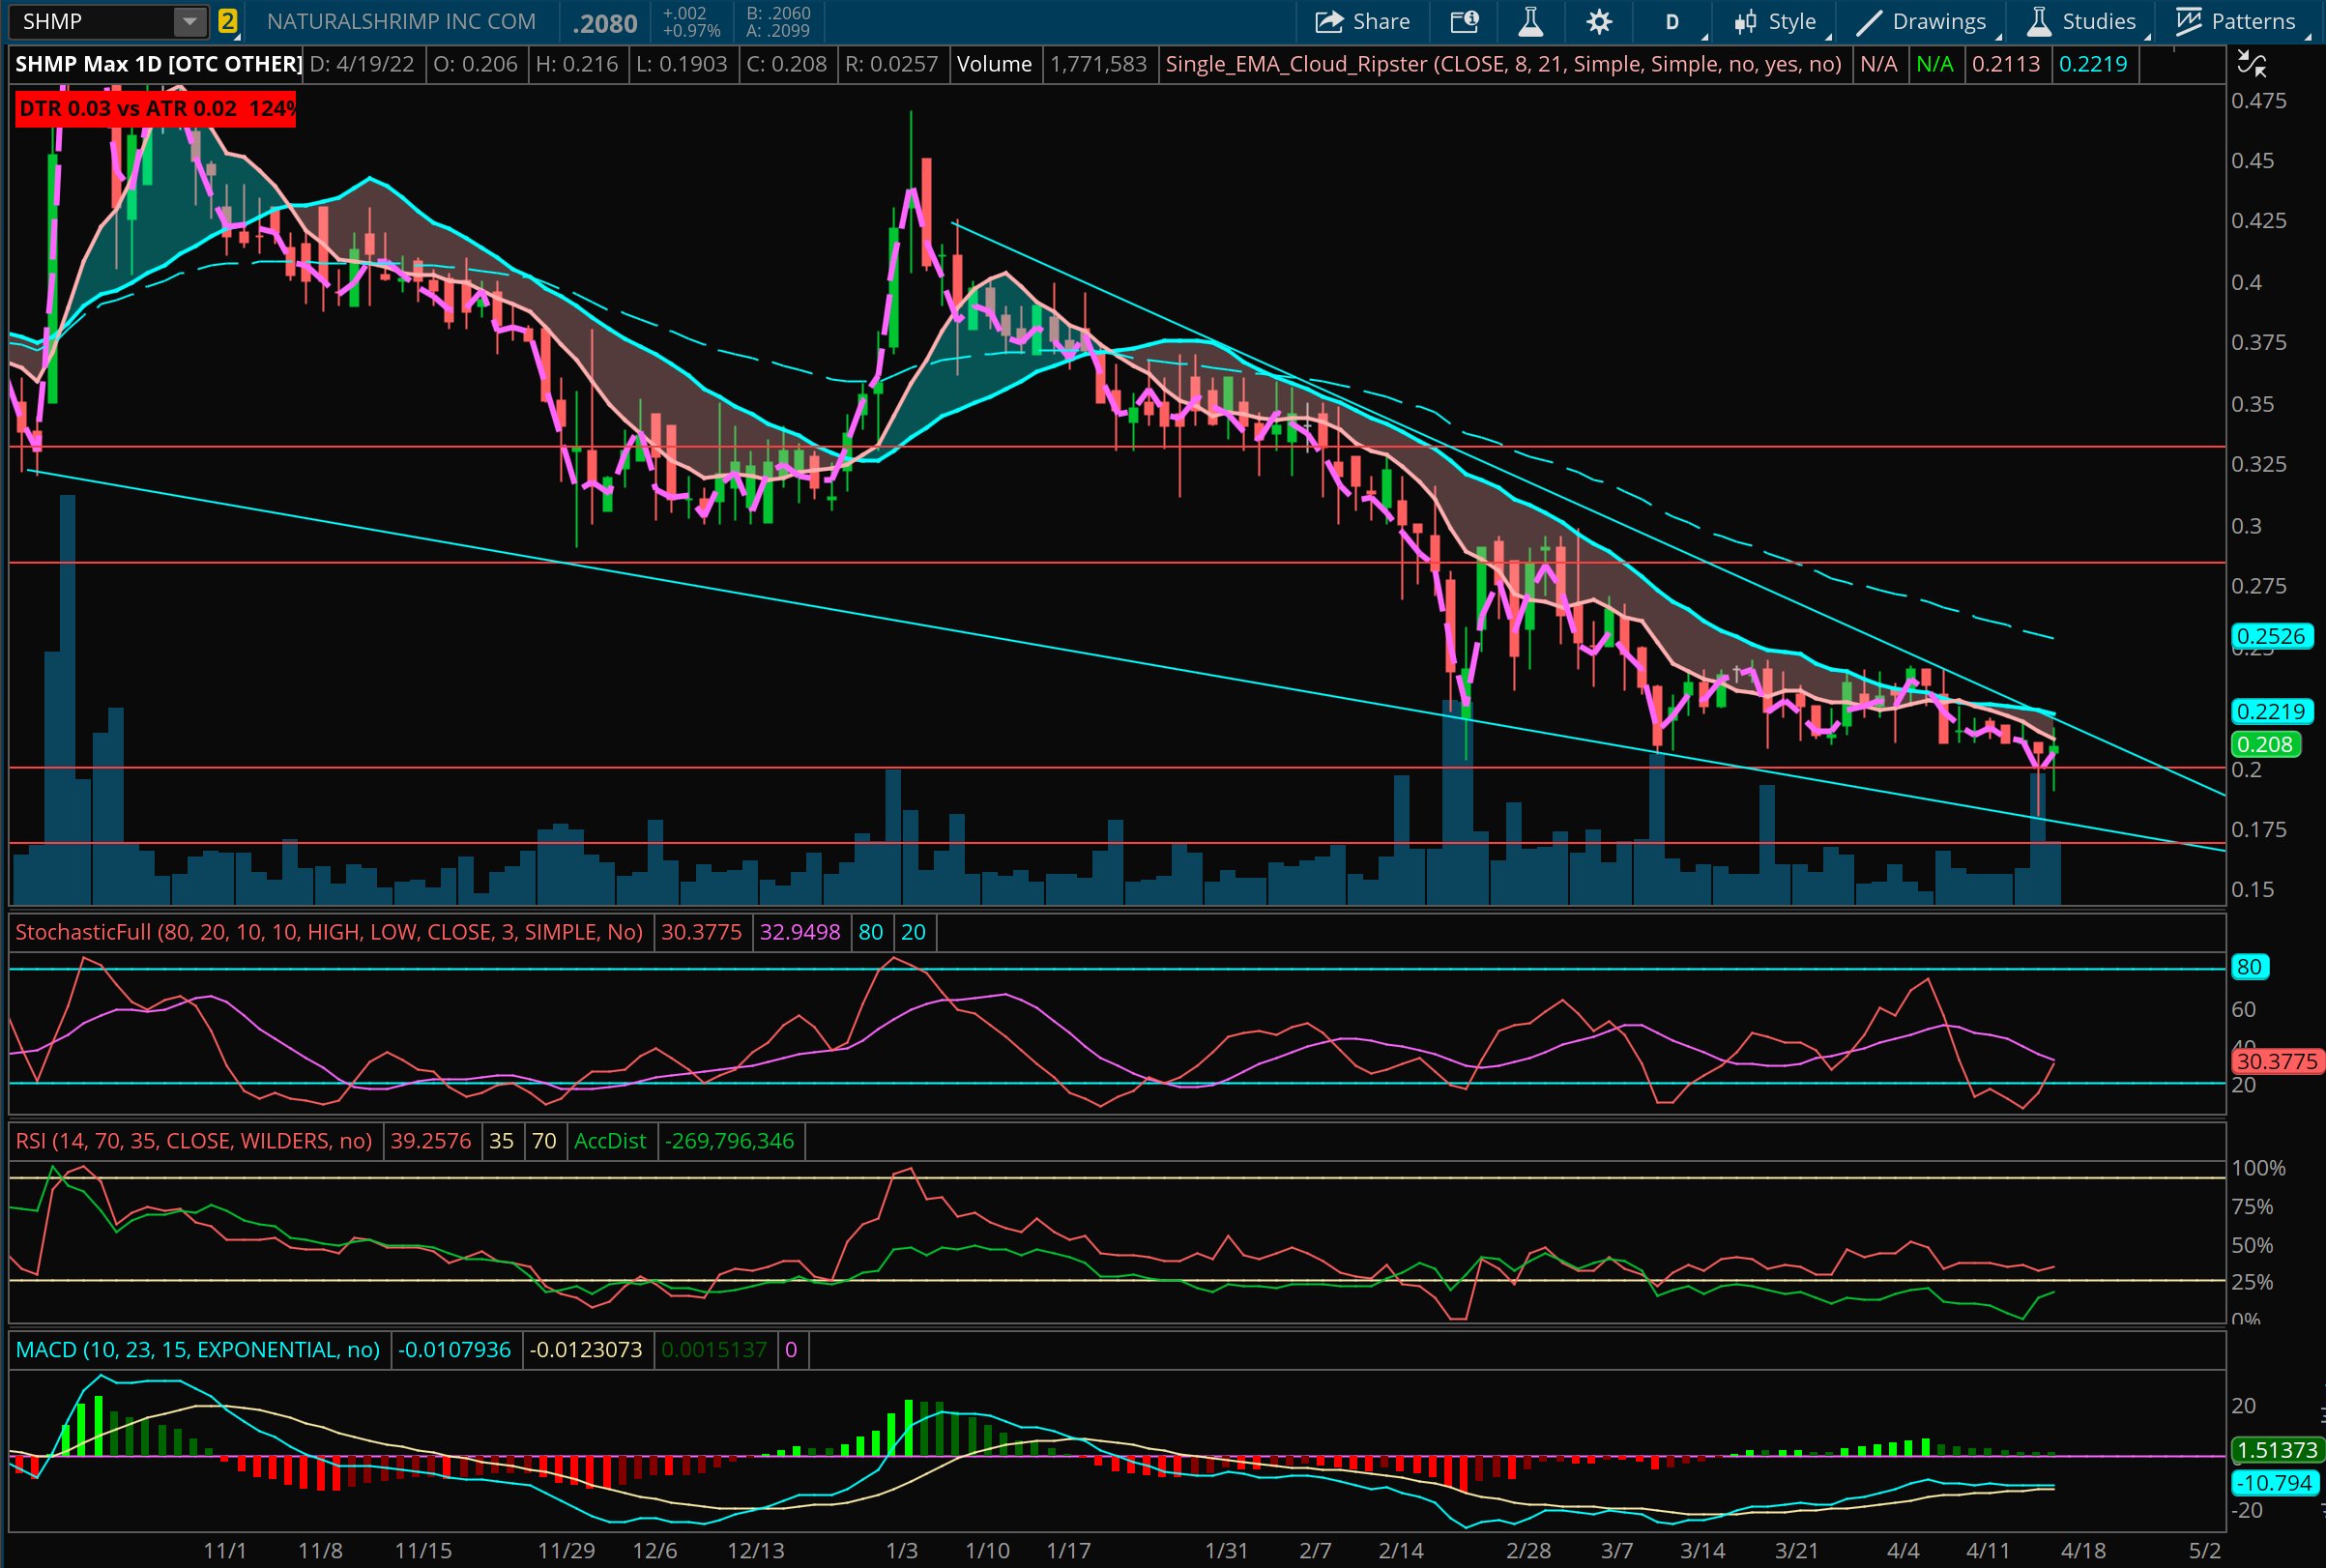Click the 11/1 date axis label
This screenshot has width=2326, height=1568.
coord(225,1551)
